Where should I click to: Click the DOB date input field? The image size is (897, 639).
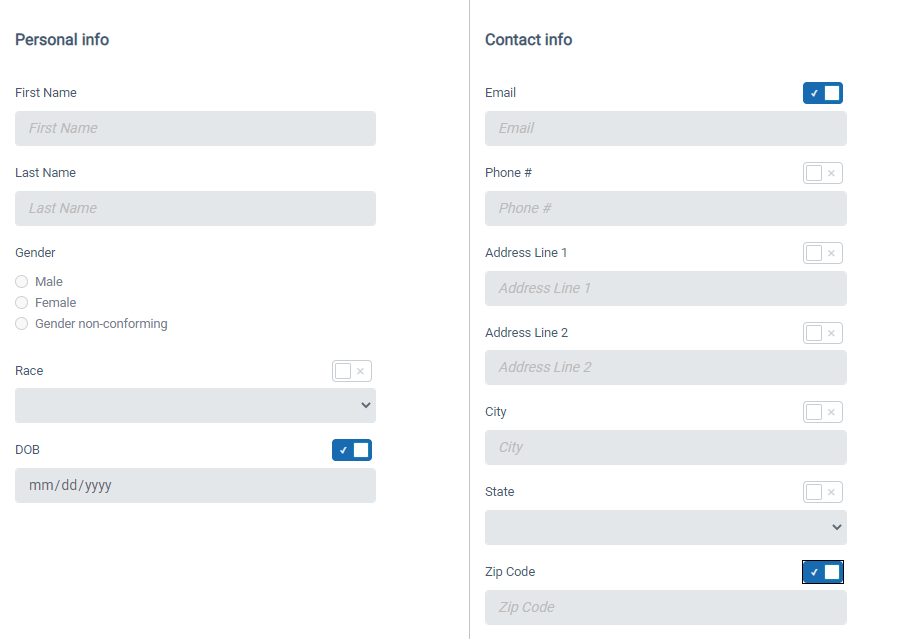tap(196, 486)
